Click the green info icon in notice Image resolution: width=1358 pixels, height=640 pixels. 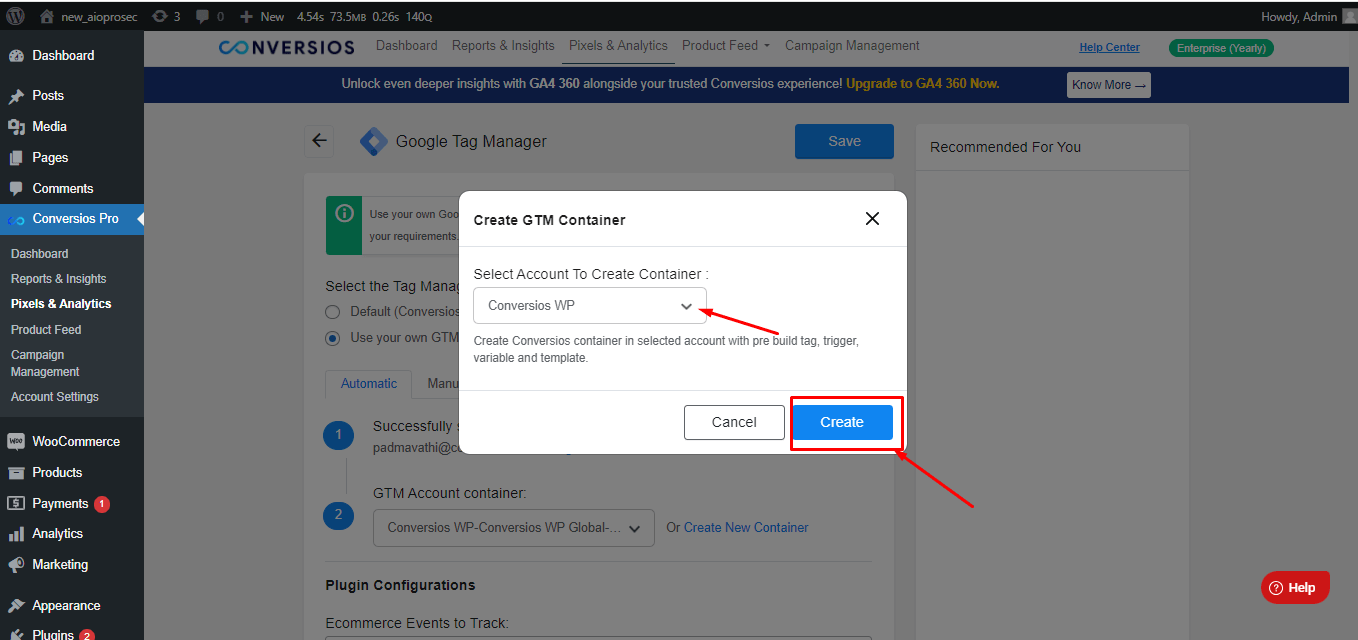point(344,213)
